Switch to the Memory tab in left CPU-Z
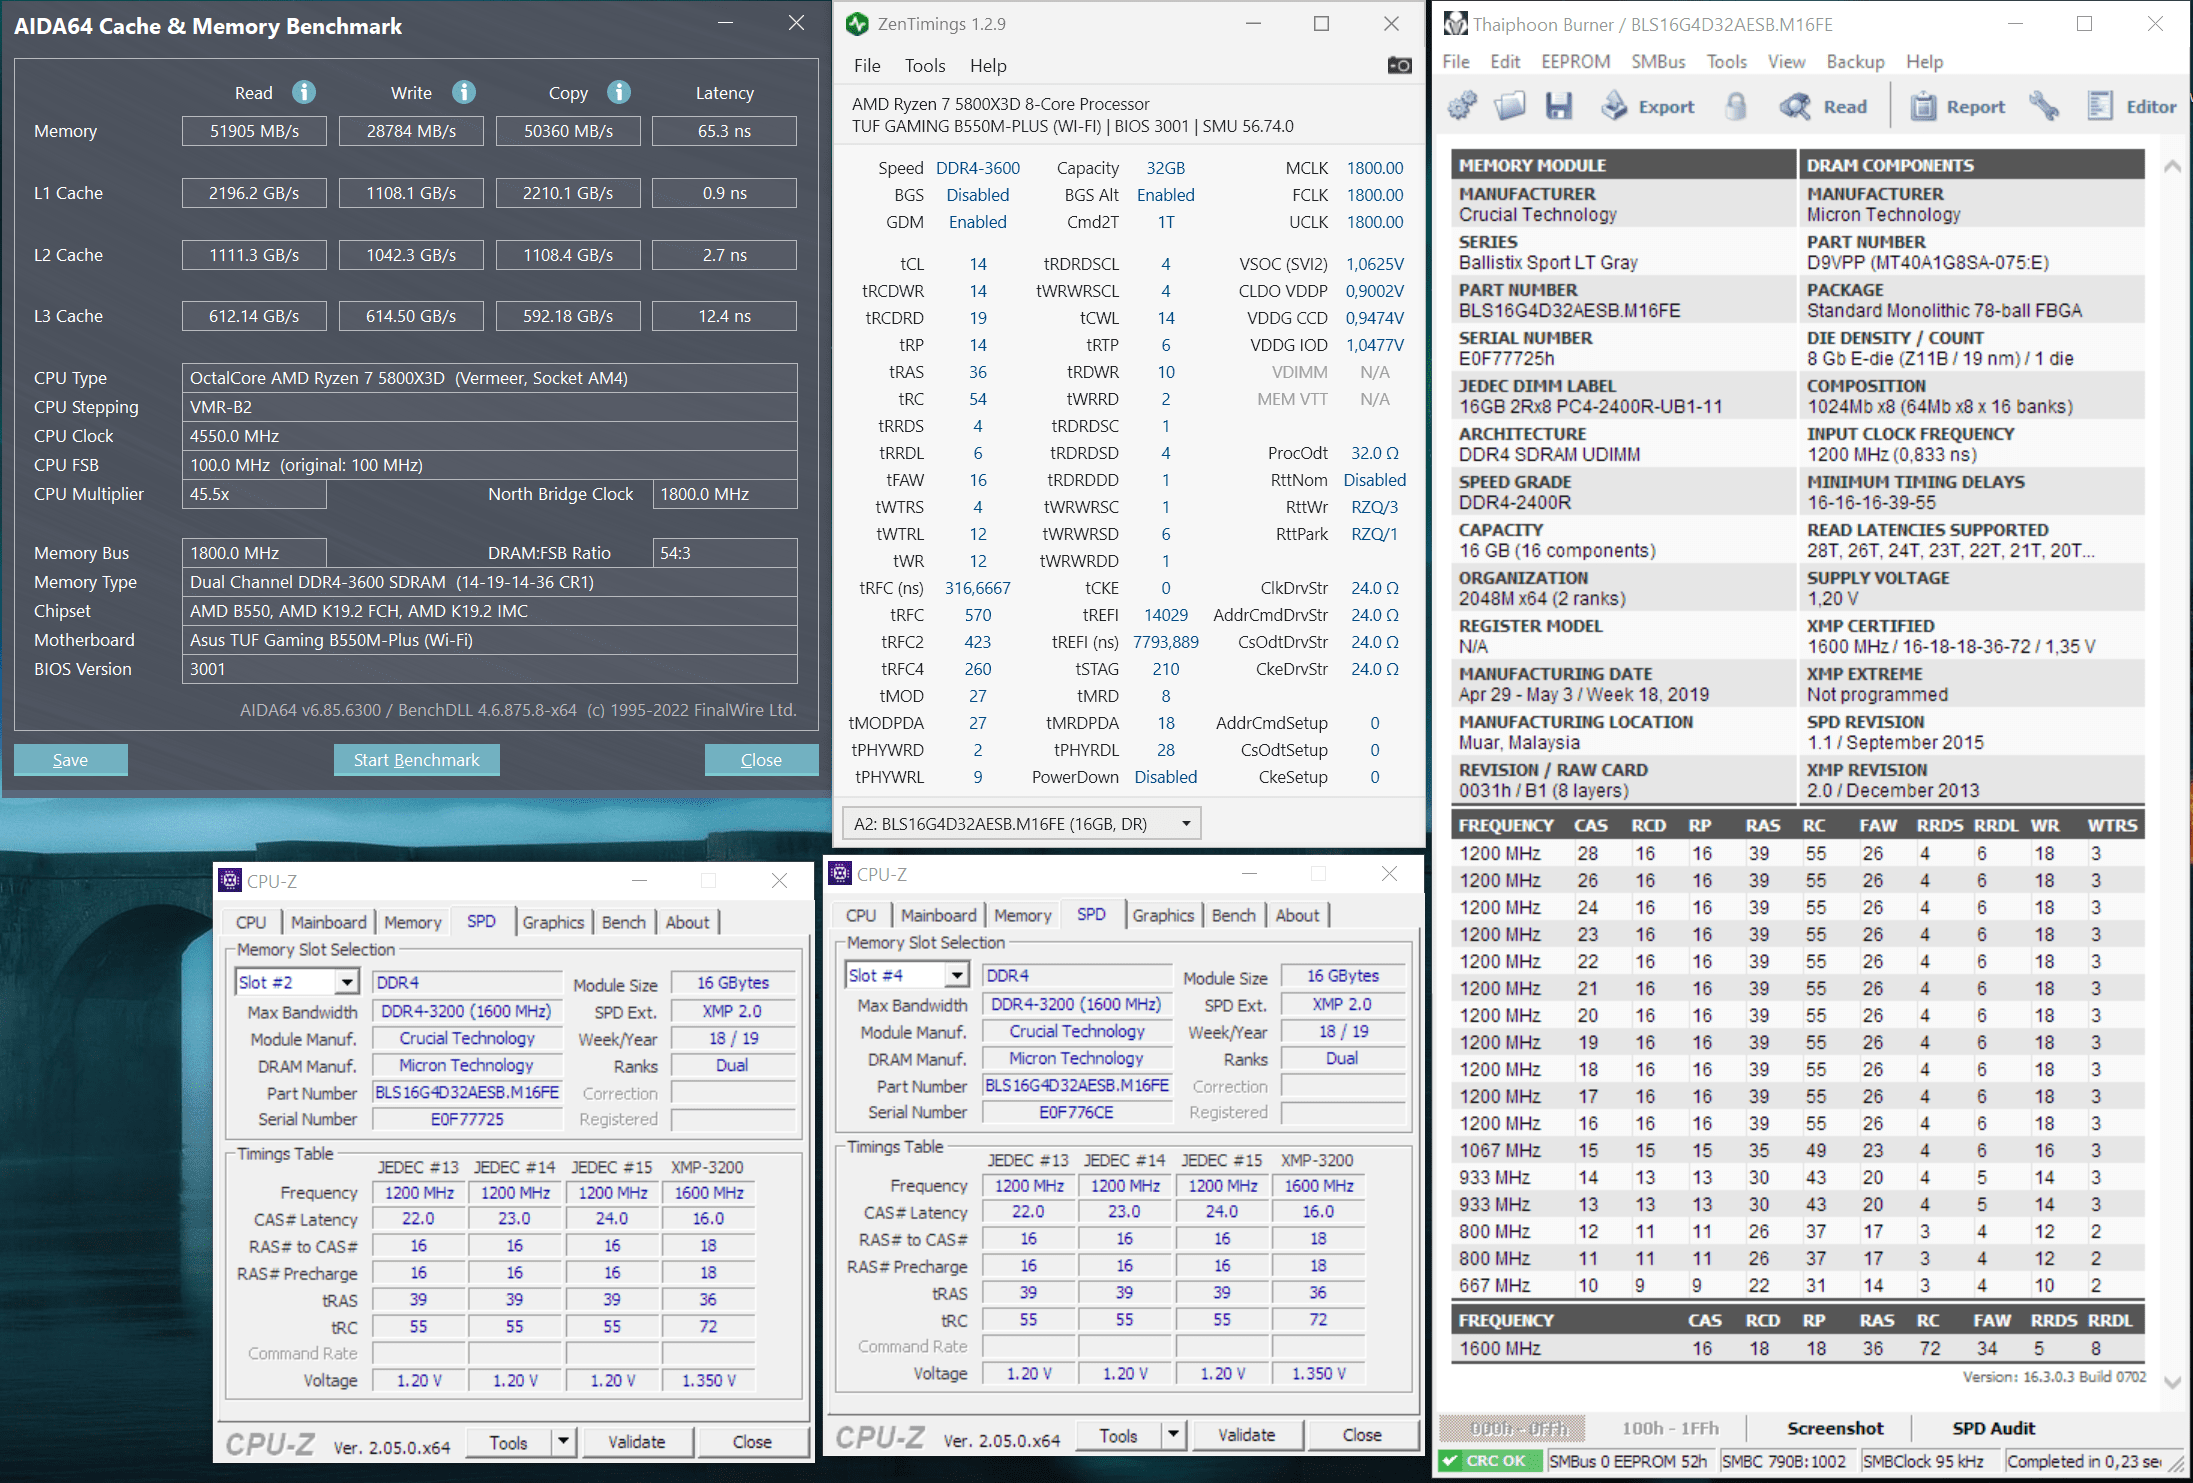 (412, 922)
